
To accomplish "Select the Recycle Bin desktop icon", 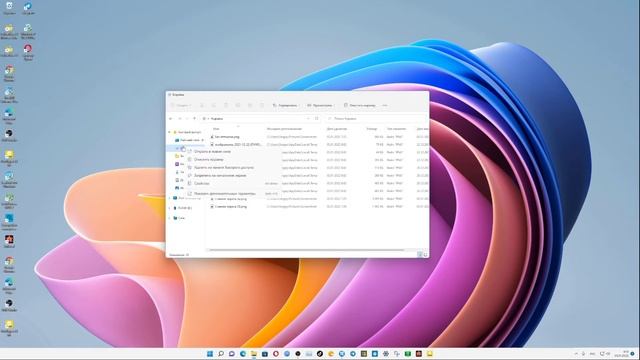I will point(9,9).
